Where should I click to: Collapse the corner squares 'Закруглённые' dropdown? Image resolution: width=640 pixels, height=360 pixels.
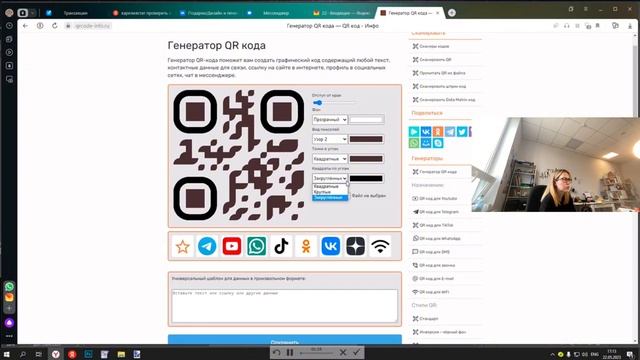tap(330, 178)
